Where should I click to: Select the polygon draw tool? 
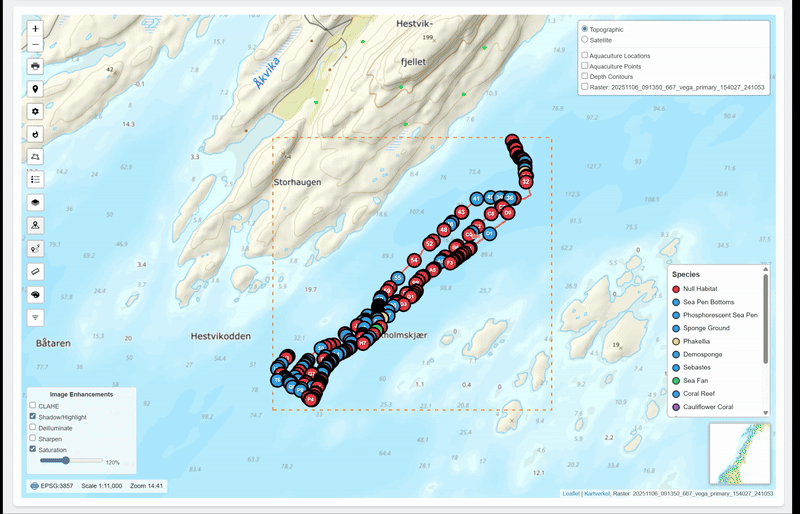click(x=35, y=157)
